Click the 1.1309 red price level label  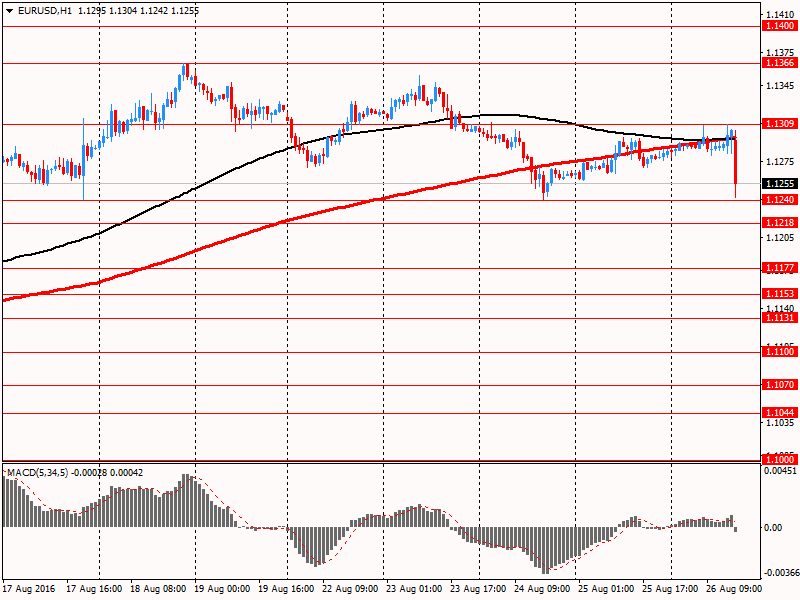(x=779, y=123)
